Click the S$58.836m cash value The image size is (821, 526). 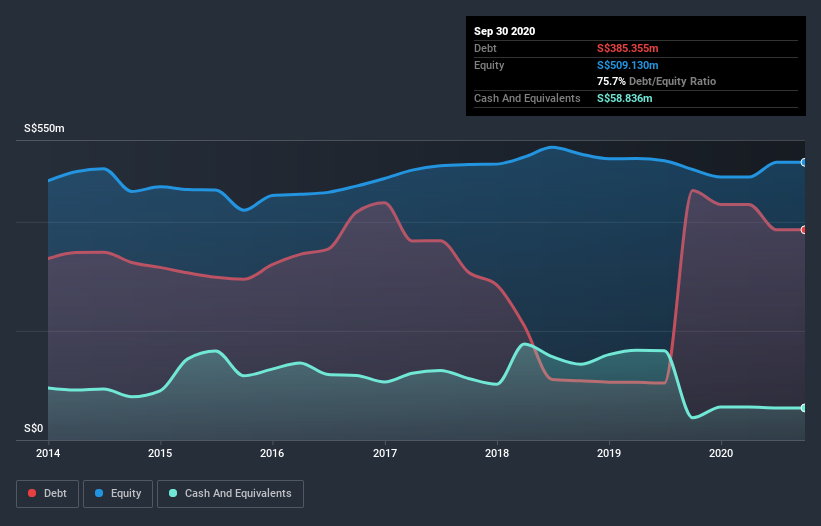pos(625,98)
